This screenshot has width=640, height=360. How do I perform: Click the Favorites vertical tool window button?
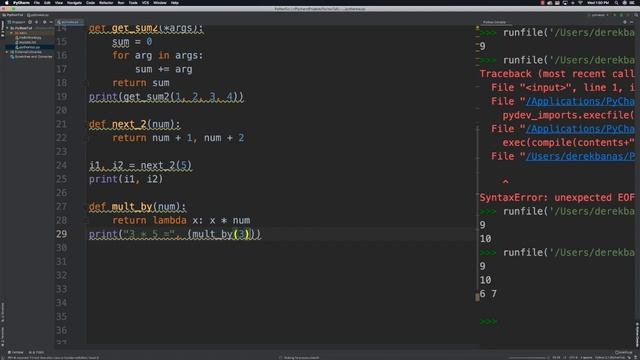(x=2, y=337)
